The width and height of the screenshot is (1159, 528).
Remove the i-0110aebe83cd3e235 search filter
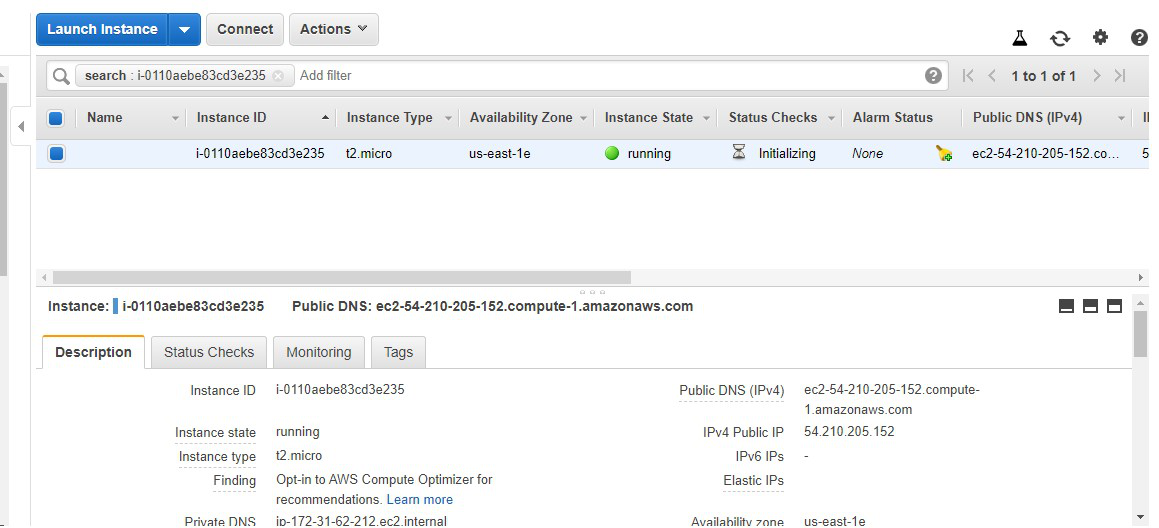[278, 75]
